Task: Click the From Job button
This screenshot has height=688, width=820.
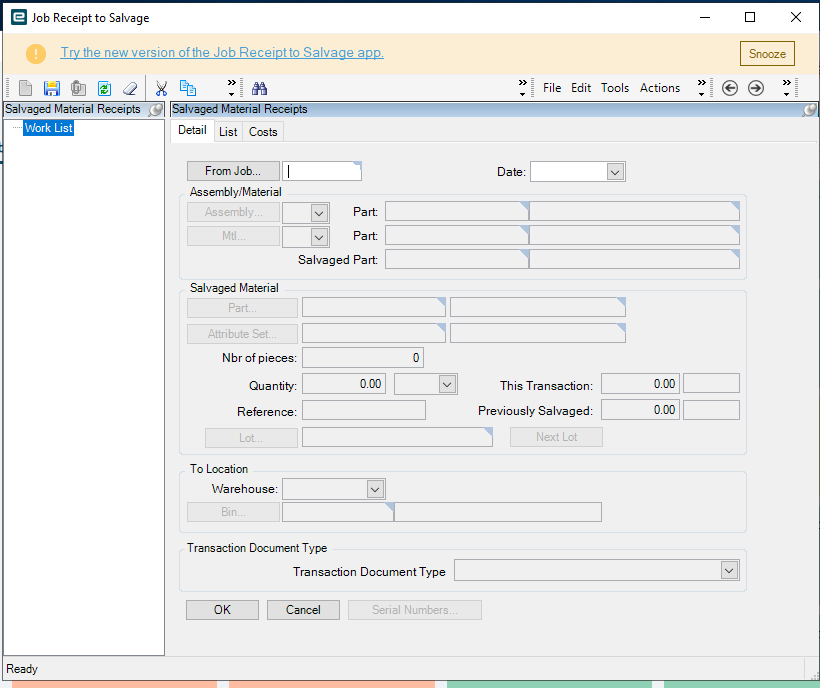Action: coord(233,171)
